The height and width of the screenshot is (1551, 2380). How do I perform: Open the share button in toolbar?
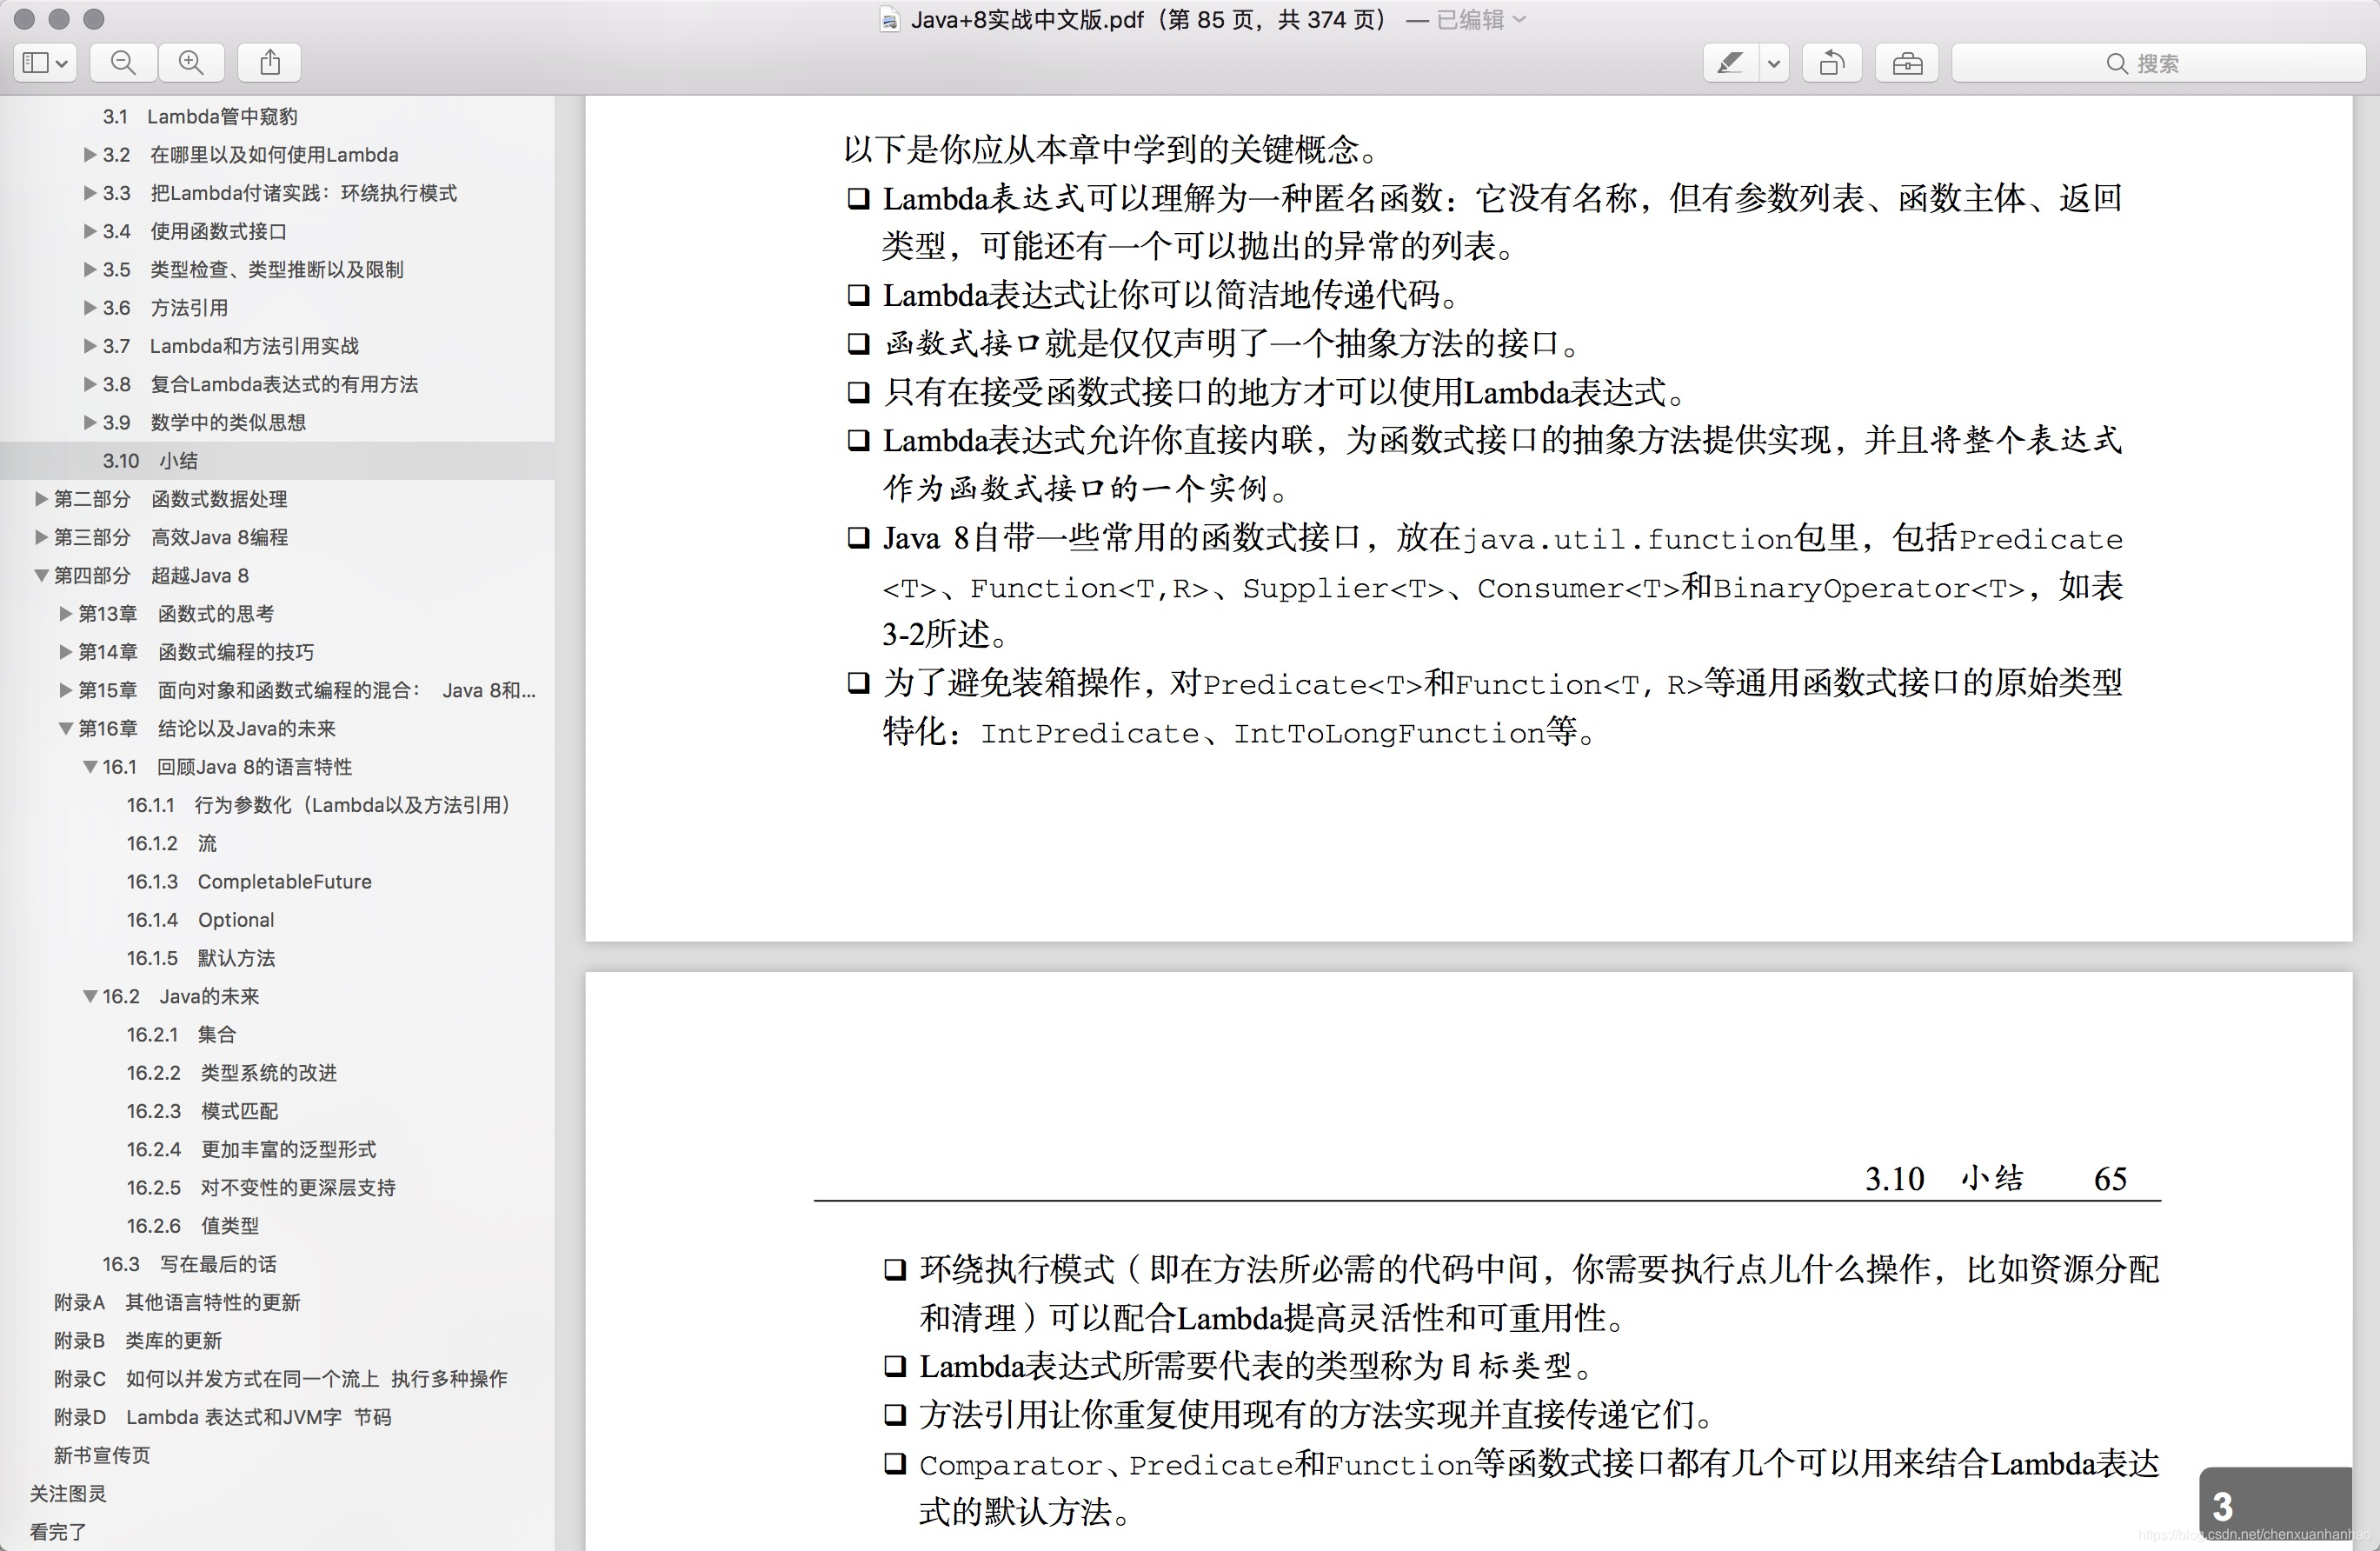tap(270, 63)
